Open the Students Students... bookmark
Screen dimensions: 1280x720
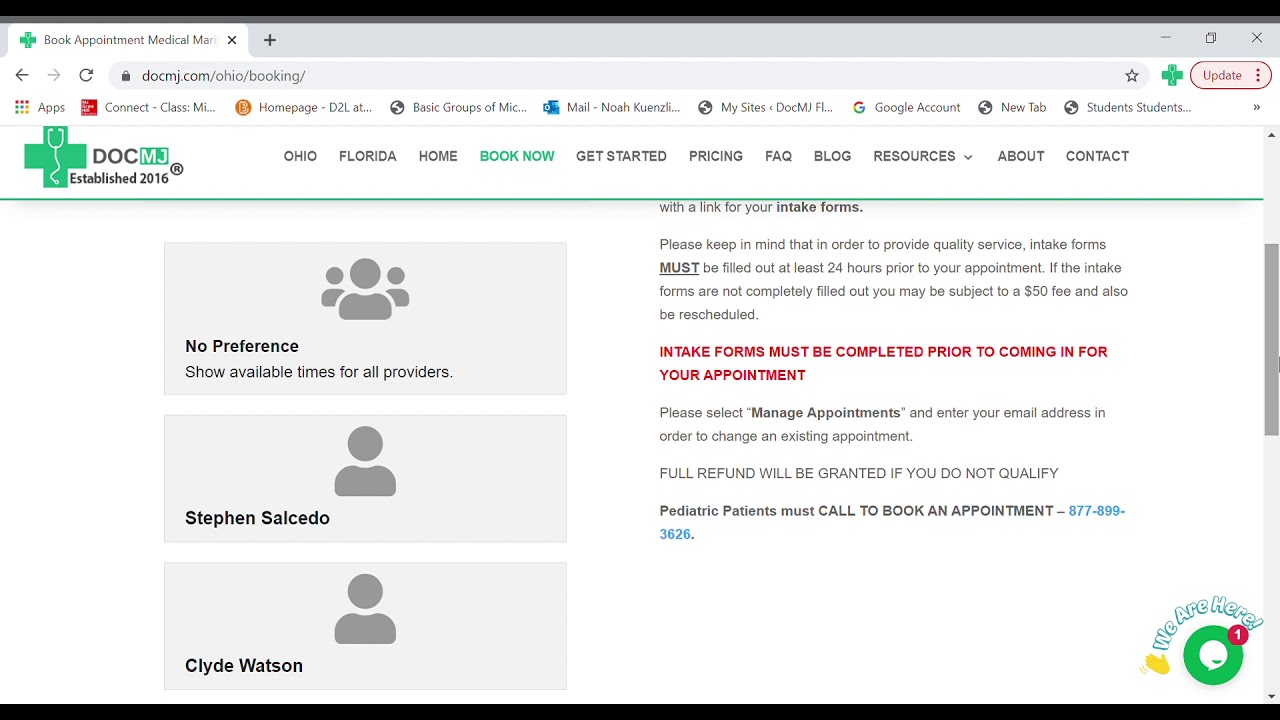coord(1127,107)
